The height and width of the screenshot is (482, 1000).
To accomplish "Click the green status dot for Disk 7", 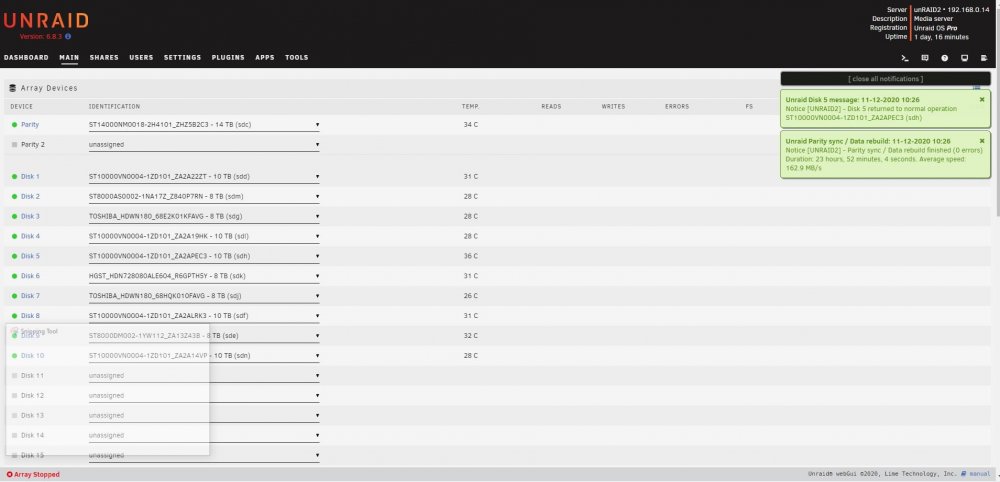I will coord(15,296).
